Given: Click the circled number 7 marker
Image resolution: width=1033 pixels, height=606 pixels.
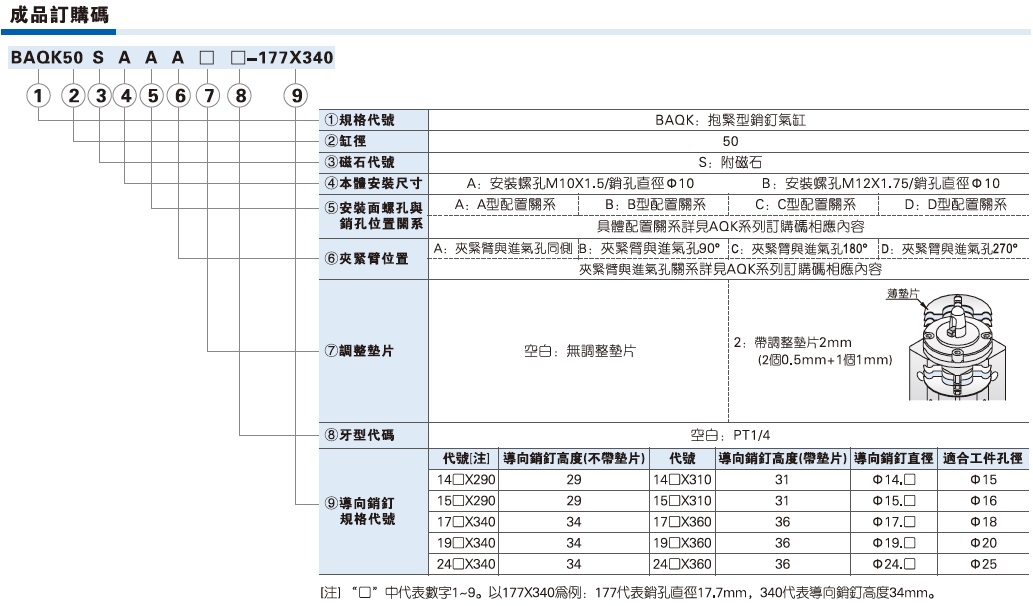Looking at the screenshot, I should coord(208,96).
